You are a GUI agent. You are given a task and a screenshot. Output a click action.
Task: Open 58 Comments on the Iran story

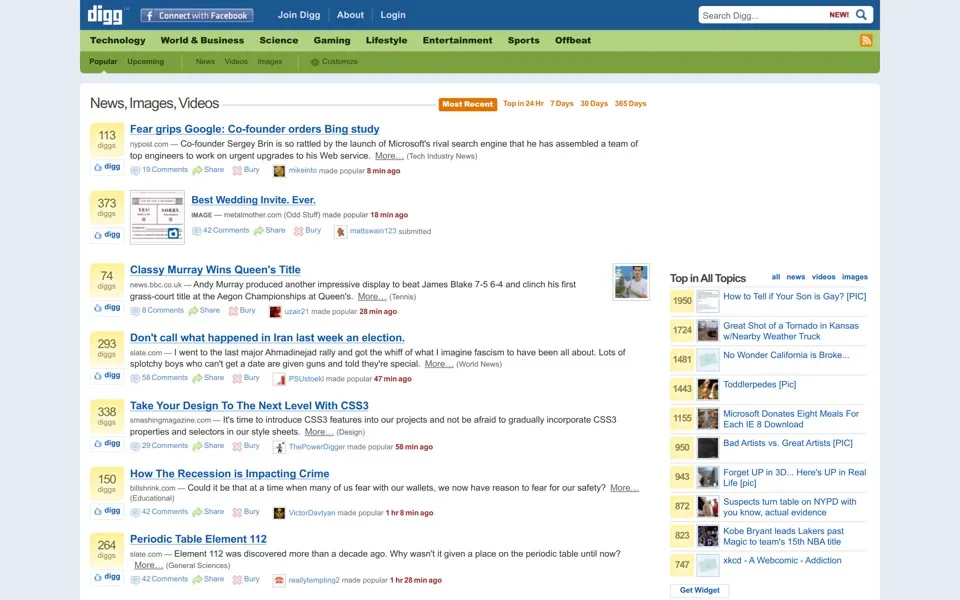click(159, 378)
